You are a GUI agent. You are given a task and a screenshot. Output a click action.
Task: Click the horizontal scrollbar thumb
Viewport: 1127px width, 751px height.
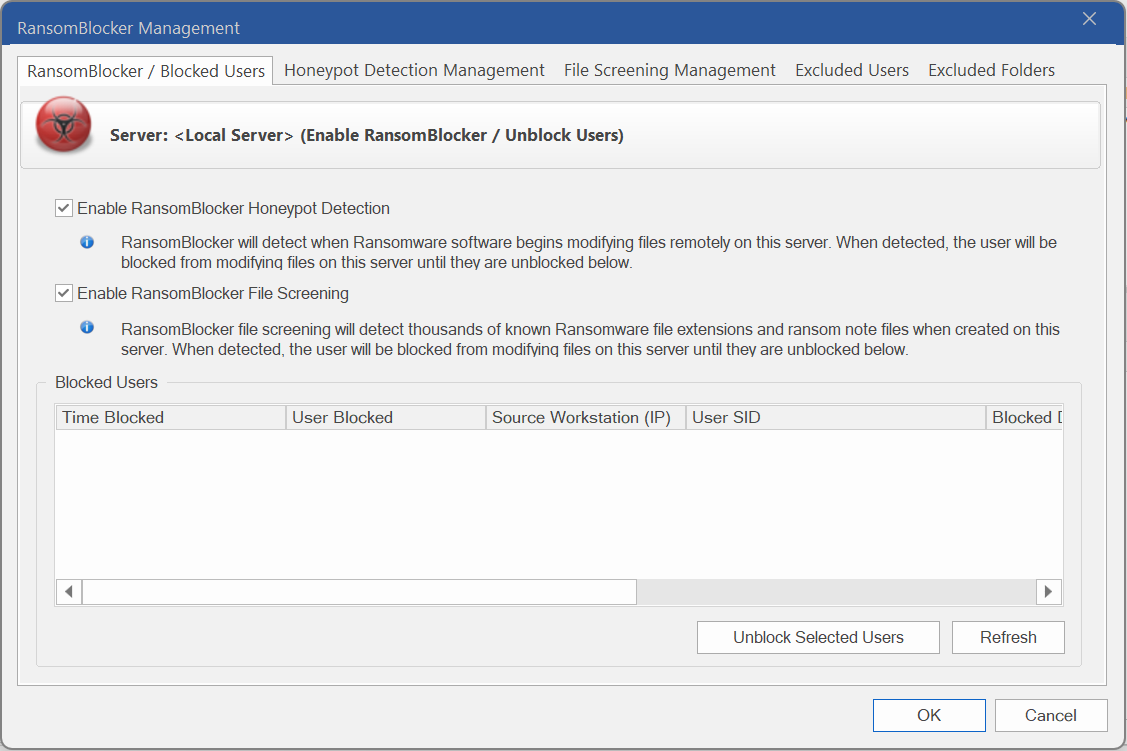pyautogui.click(x=359, y=591)
